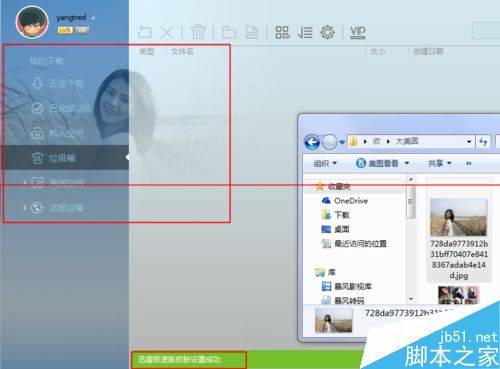
Task: Open 正在下载 in the sidebar
Action: (x=65, y=83)
